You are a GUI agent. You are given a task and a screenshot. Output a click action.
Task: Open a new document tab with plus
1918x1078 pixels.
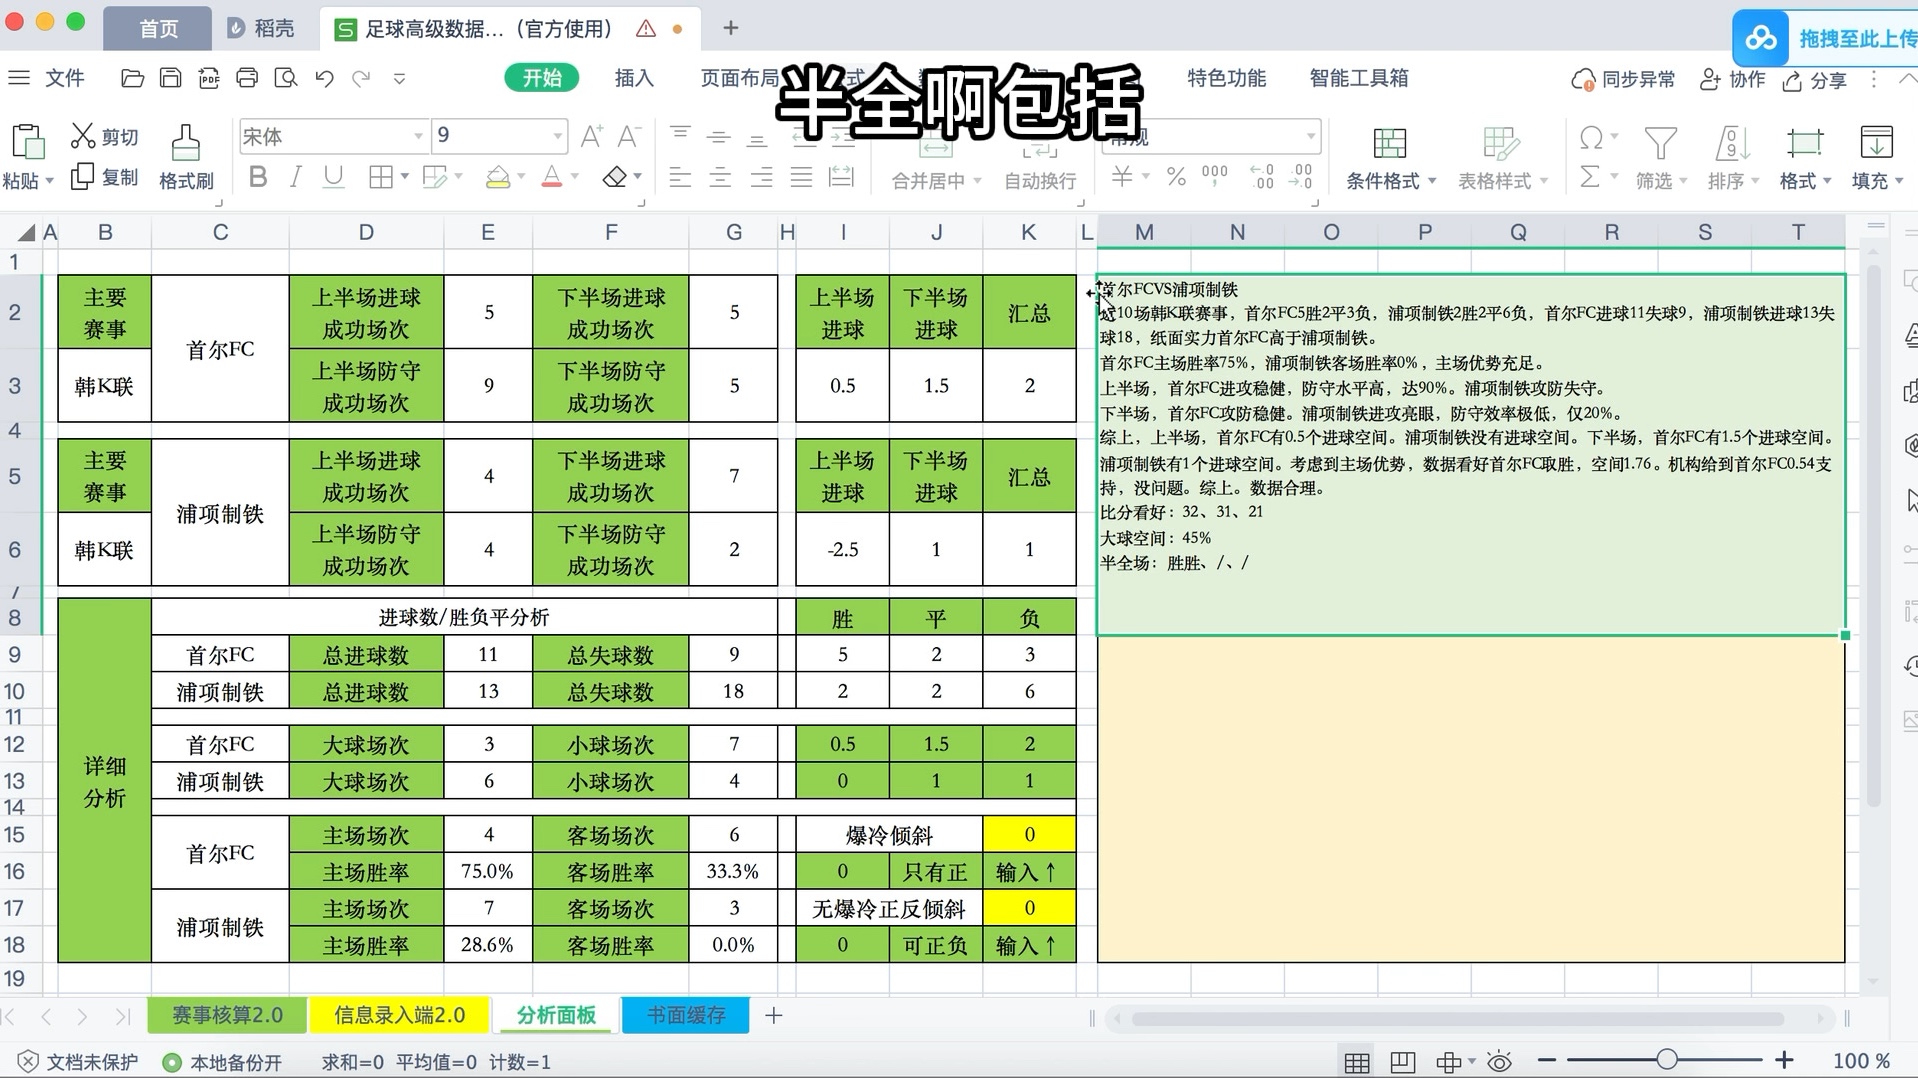(x=730, y=28)
